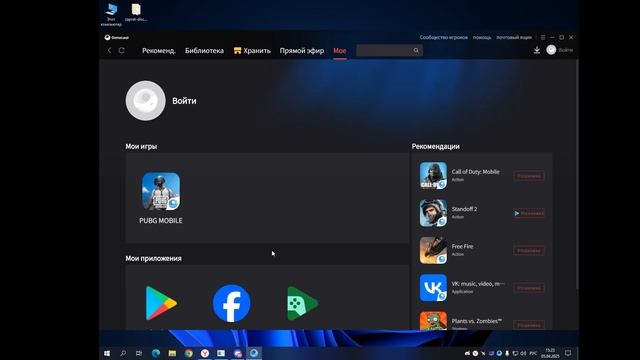
Task: Open the Windows Start menu
Action: tap(107, 353)
